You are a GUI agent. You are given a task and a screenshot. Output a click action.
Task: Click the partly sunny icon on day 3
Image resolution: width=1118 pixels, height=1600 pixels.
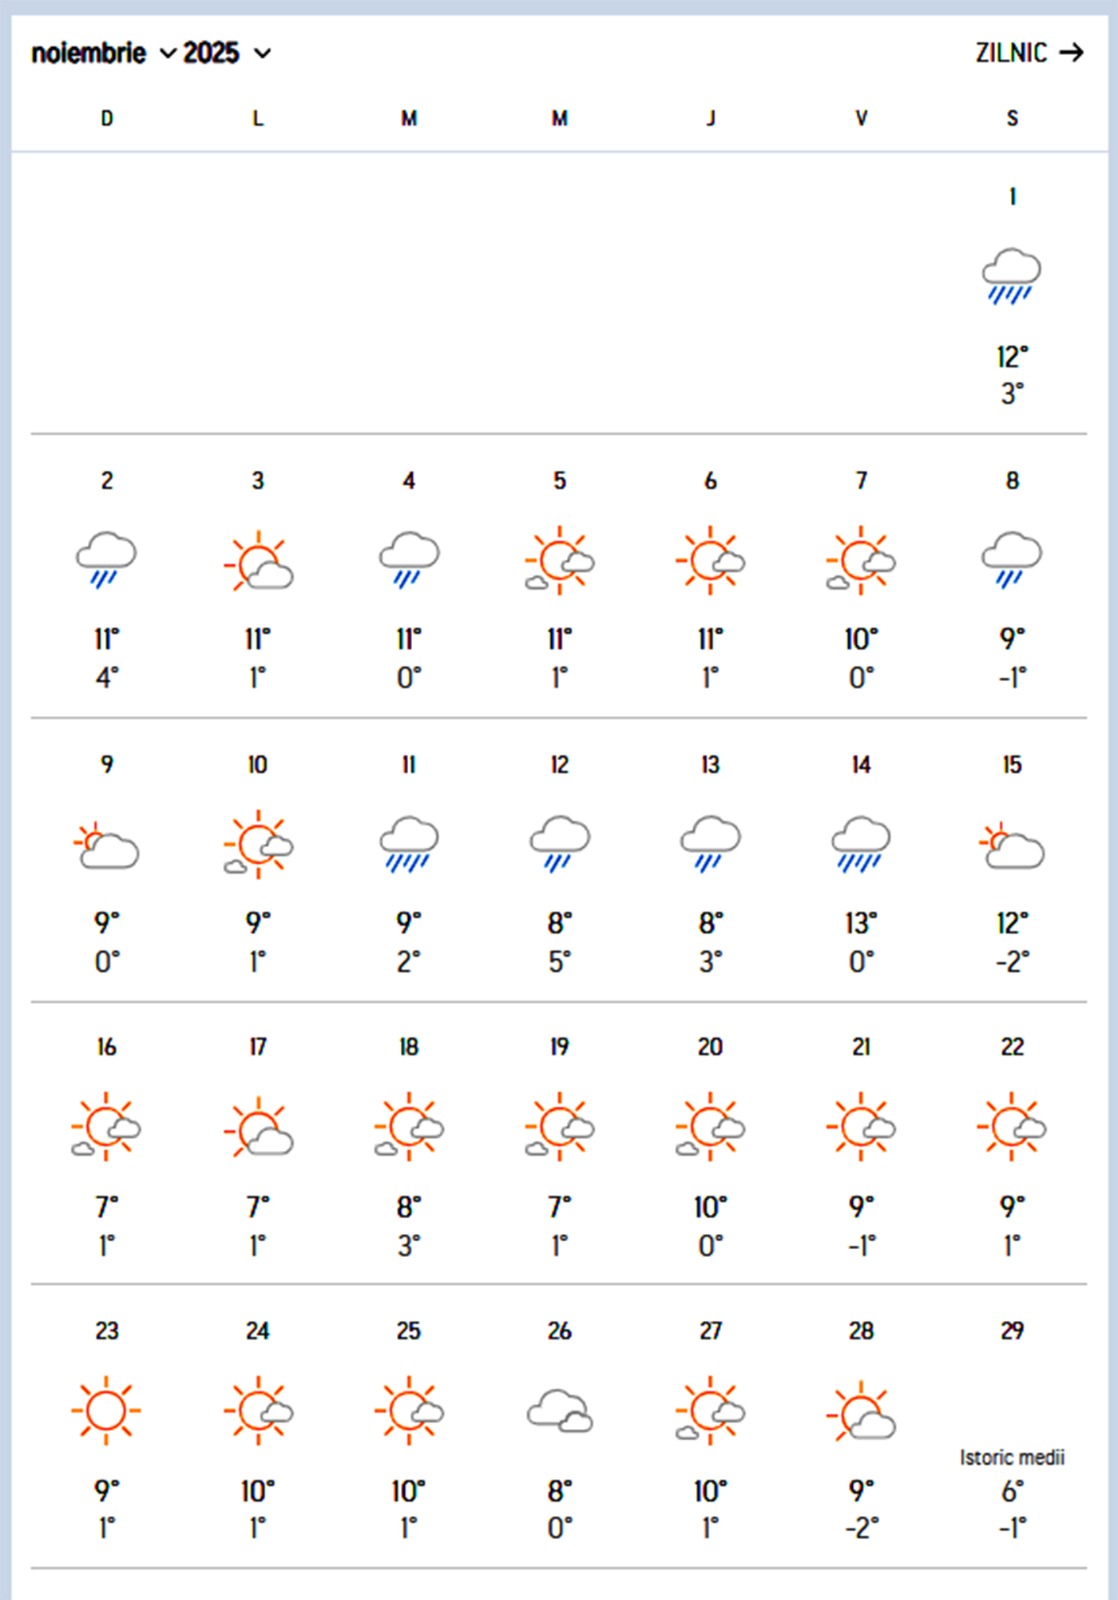[258, 561]
